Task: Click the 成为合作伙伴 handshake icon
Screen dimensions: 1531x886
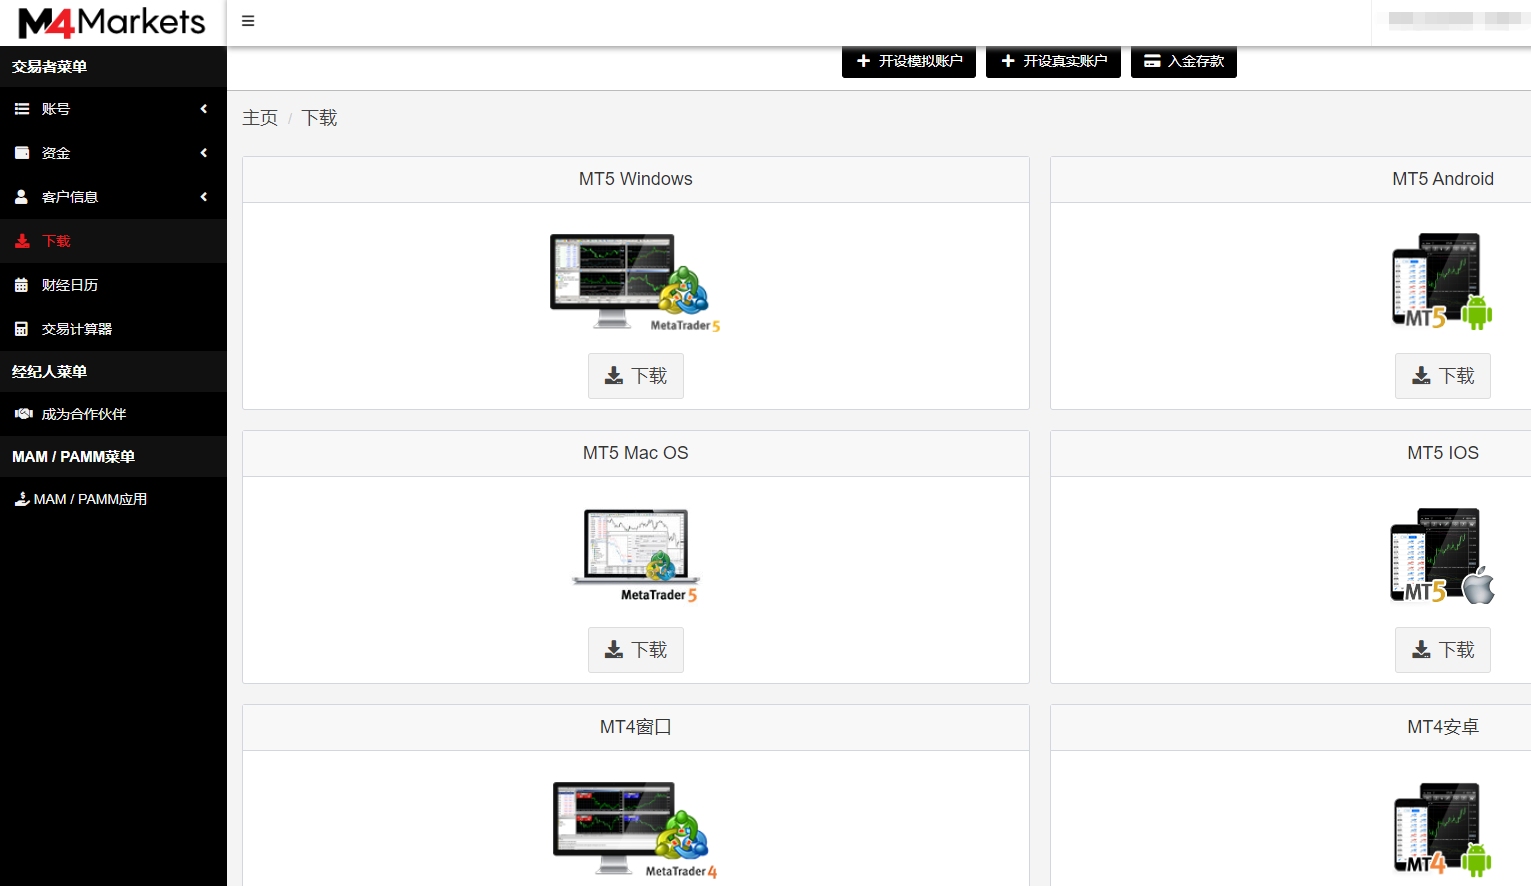Action: (24, 414)
